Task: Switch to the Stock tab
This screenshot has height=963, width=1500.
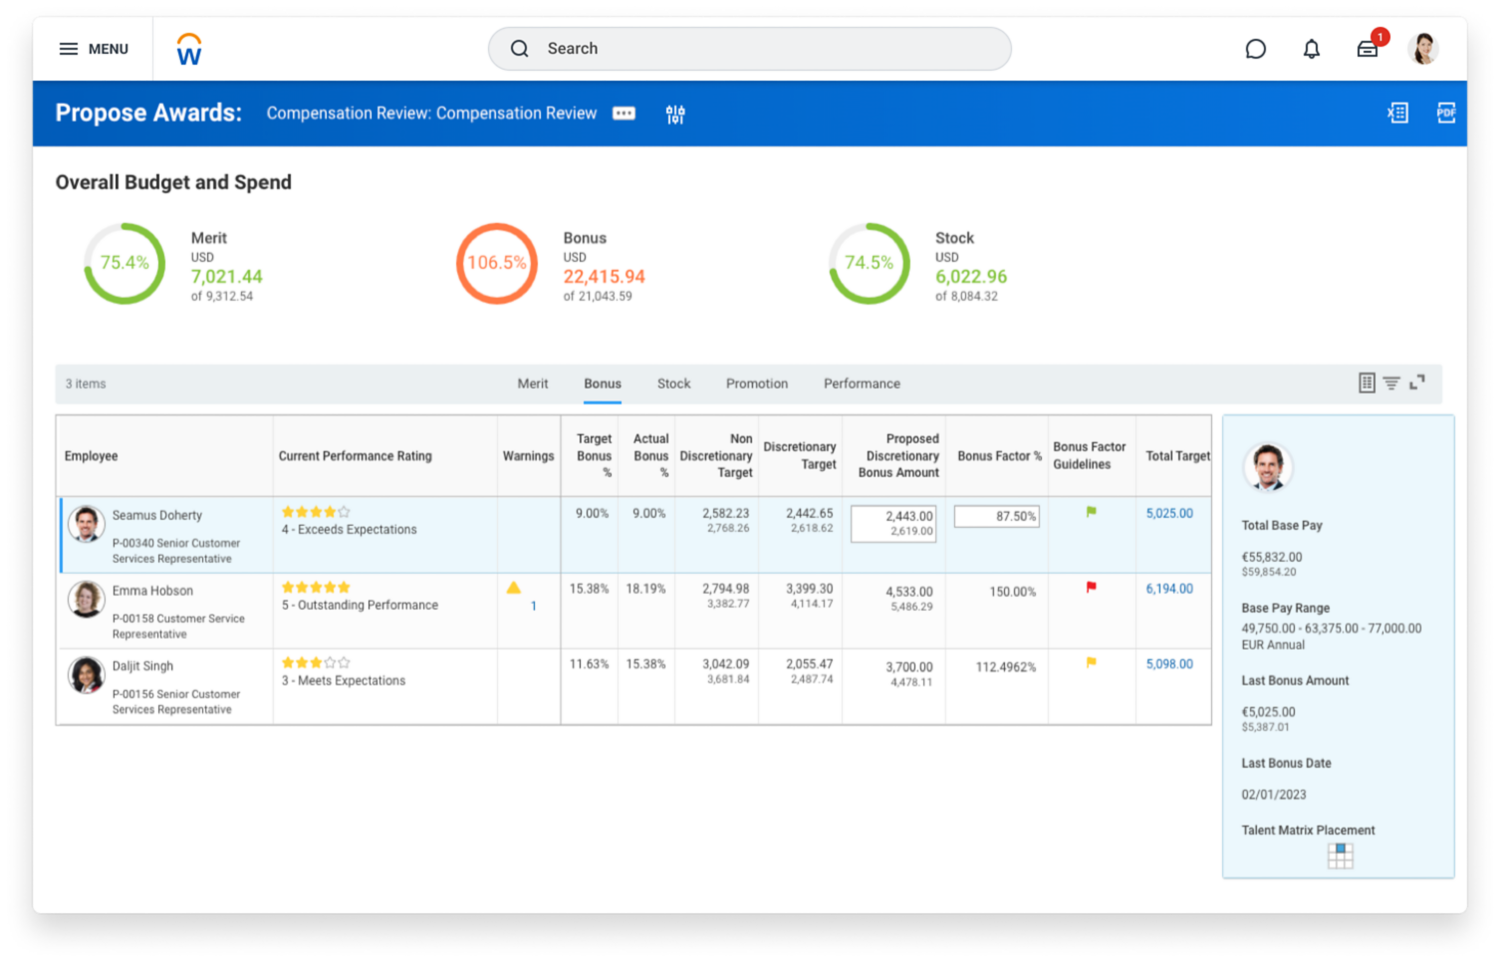Action: click(673, 384)
